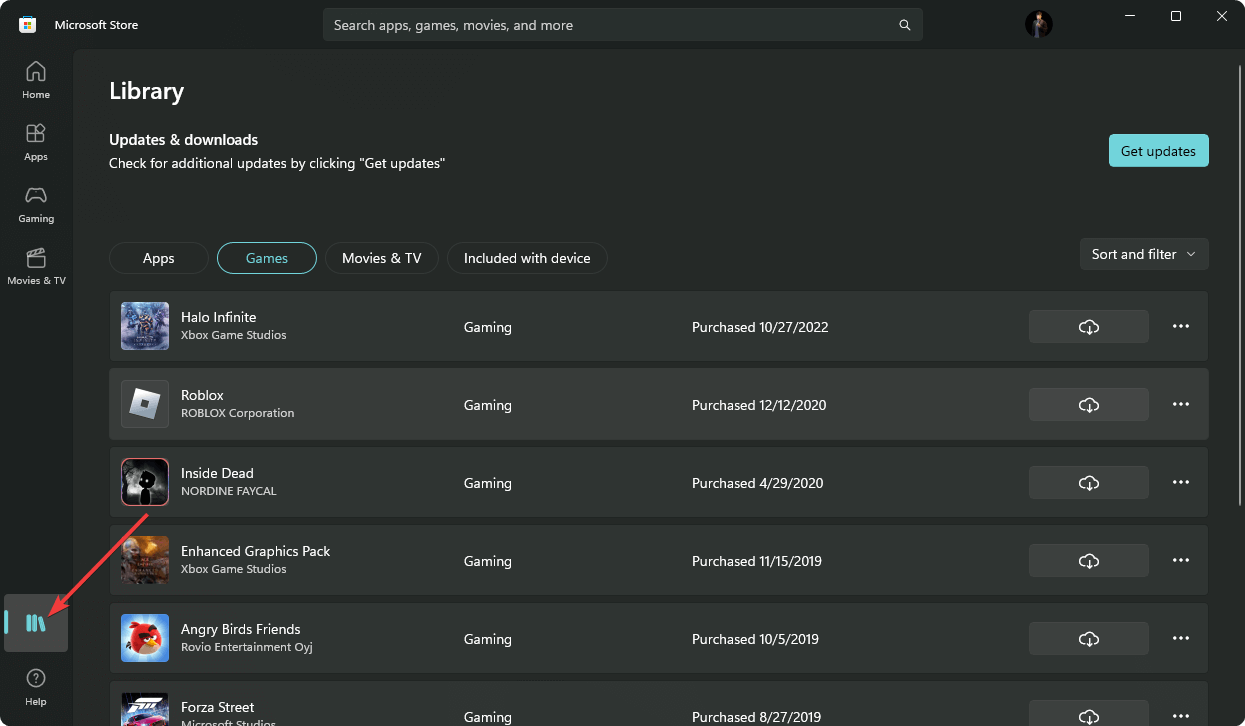Viewport: 1245px width, 726px height.
Task: Download Enhanced Graphics Pack via cloud icon
Action: click(1089, 561)
